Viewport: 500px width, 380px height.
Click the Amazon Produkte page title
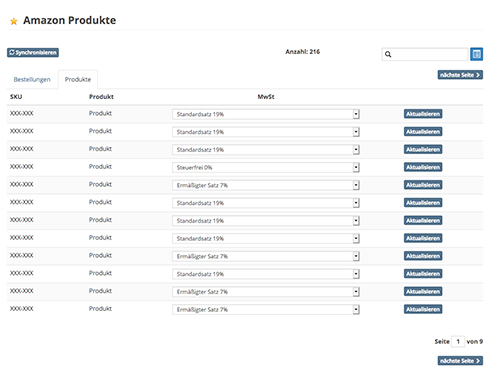pyautogui.click(x=69, y=20)
